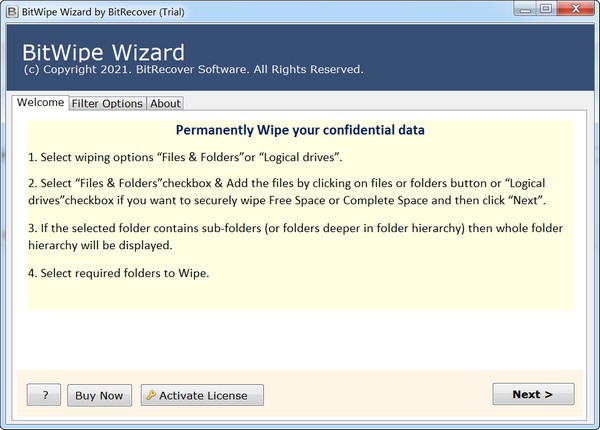Click the Activate License button label

pyautogui.click(x=210, y=395)
